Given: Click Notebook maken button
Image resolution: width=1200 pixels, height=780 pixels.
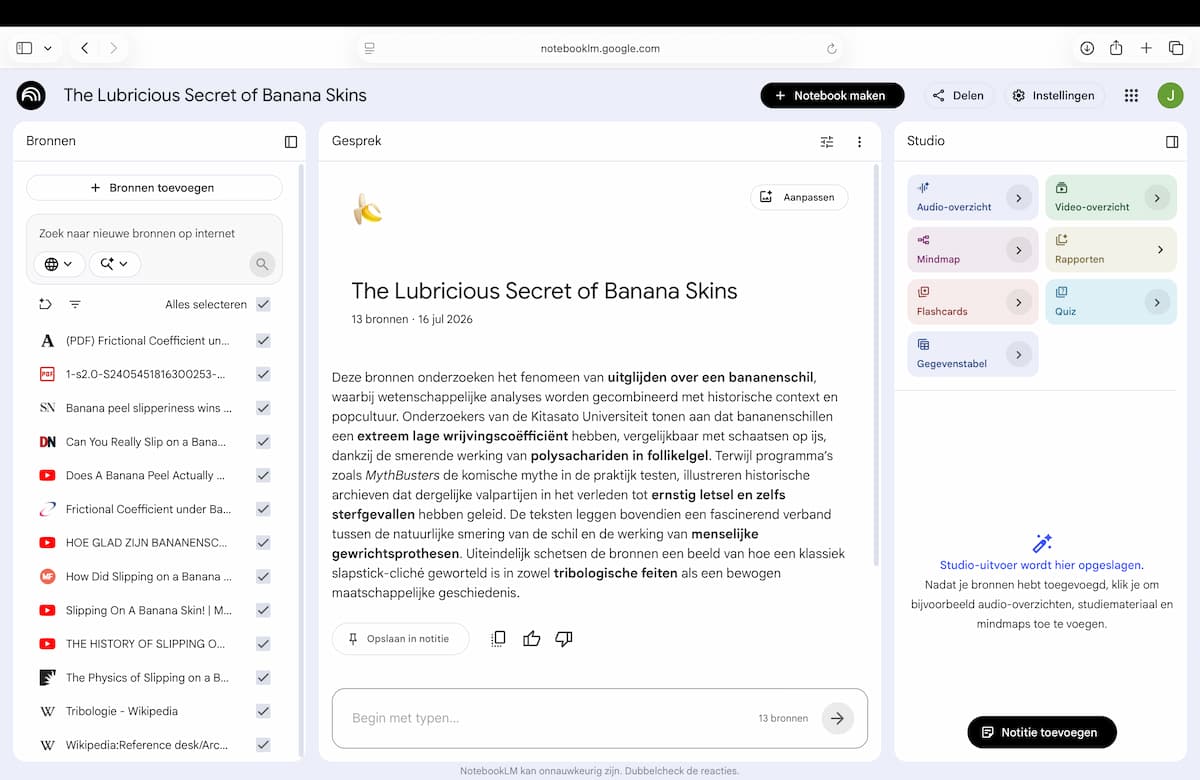Looking at the screenshot, I should point(832,95).
